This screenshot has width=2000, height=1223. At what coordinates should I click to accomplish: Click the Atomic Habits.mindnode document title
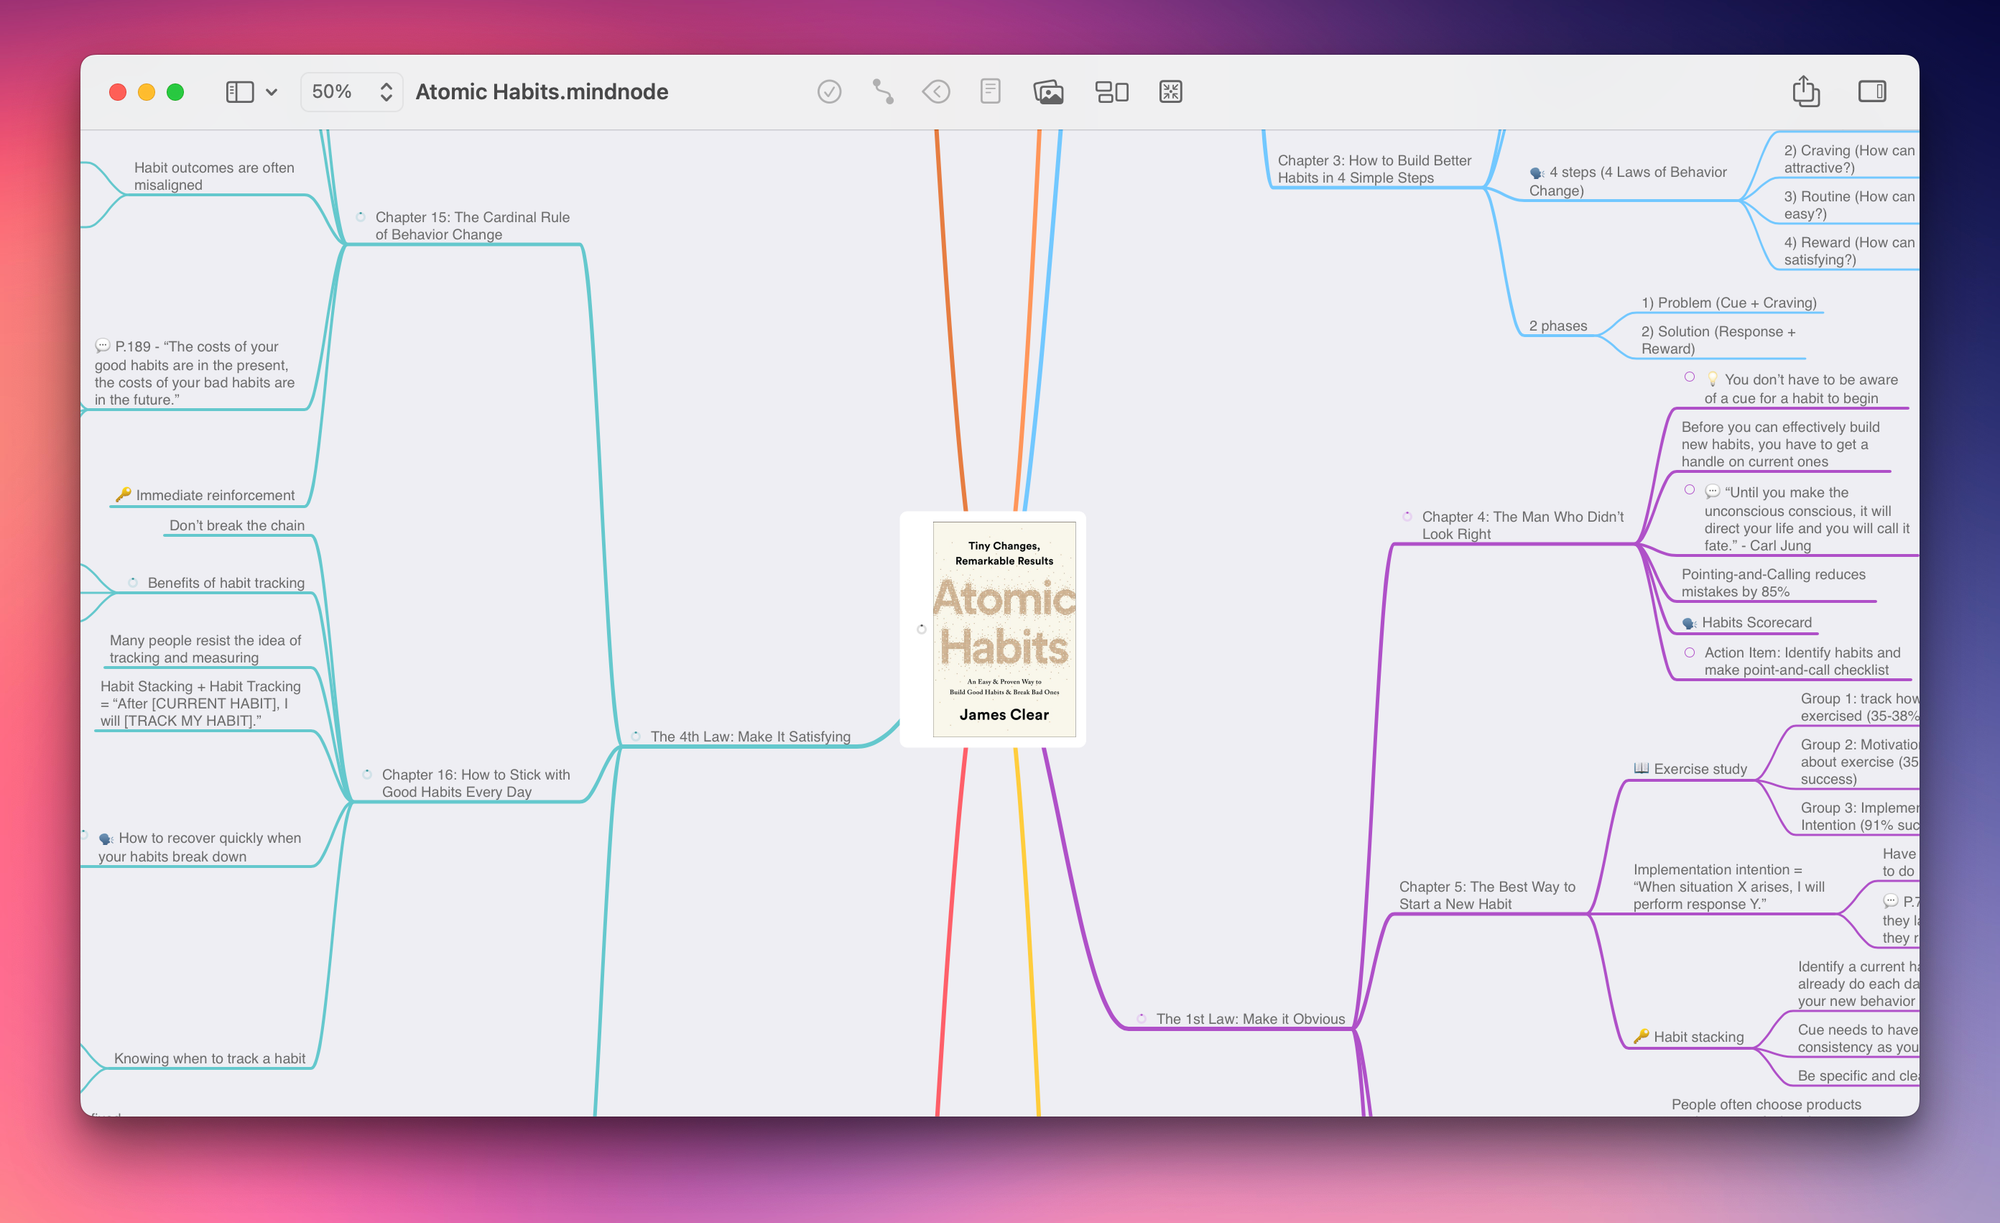coord(541,92)
